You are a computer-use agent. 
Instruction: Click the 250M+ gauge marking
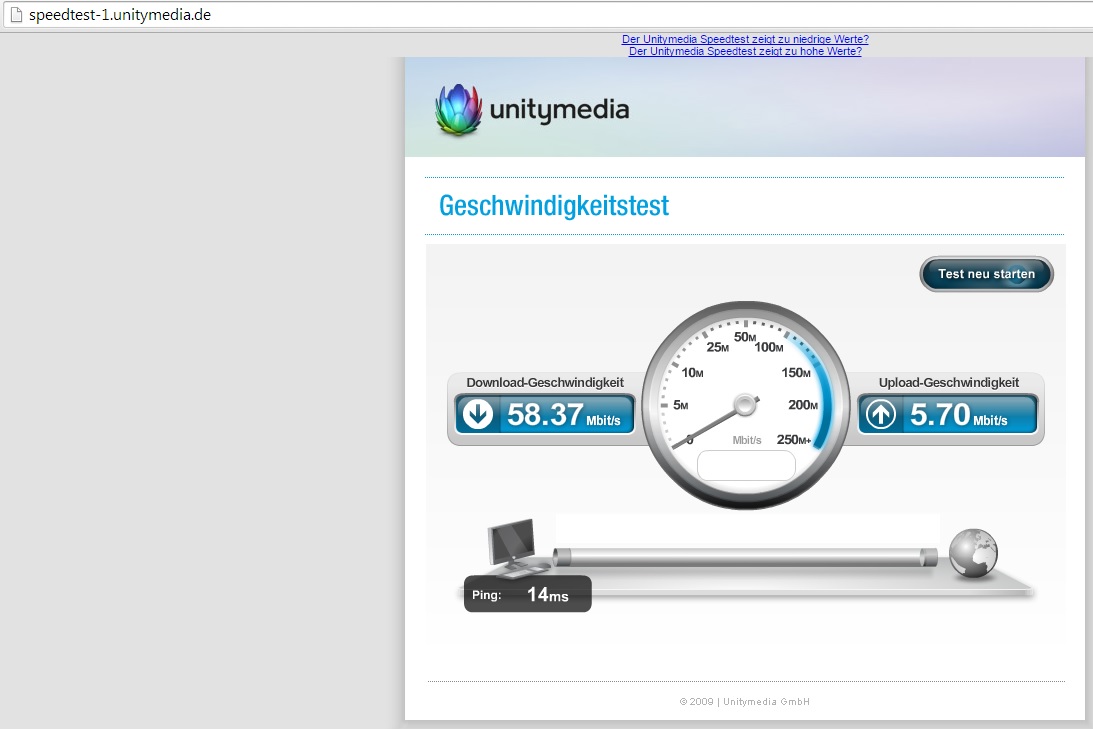click(x=794, y=440)
